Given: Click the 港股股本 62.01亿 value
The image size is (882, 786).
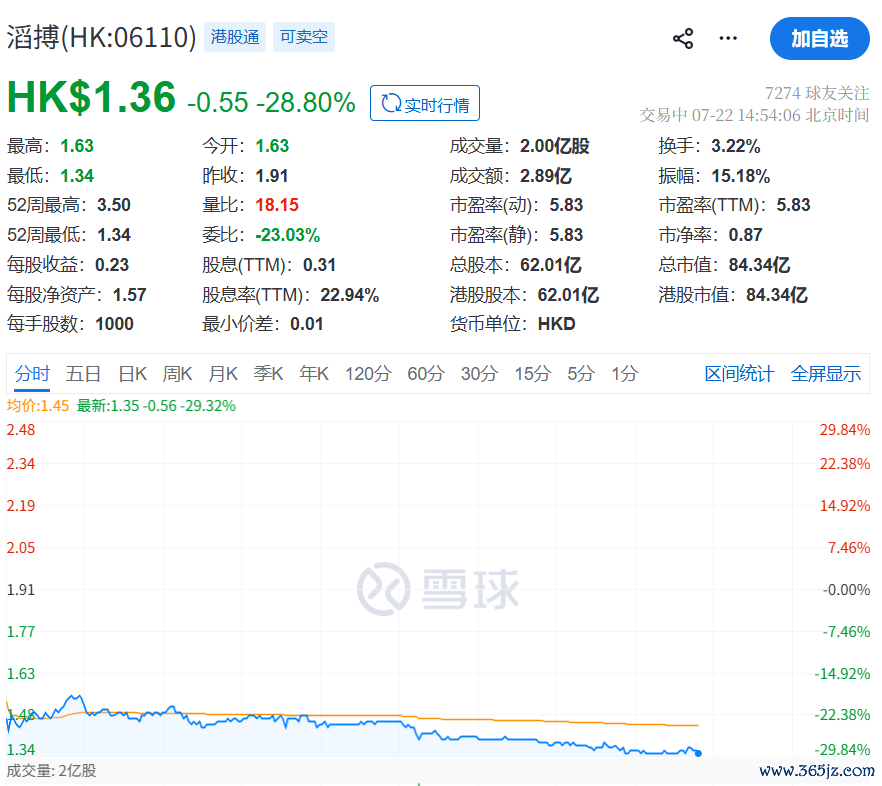Looking at the screenshot, I should point(568,295).
